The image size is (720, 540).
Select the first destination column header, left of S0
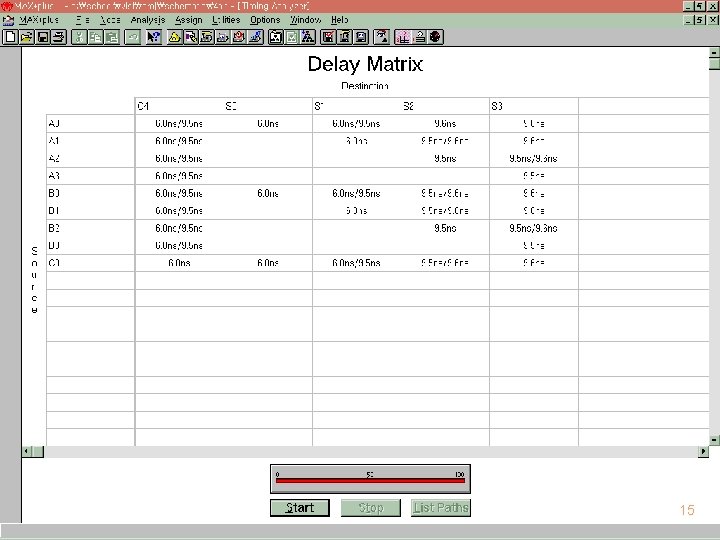179,106
